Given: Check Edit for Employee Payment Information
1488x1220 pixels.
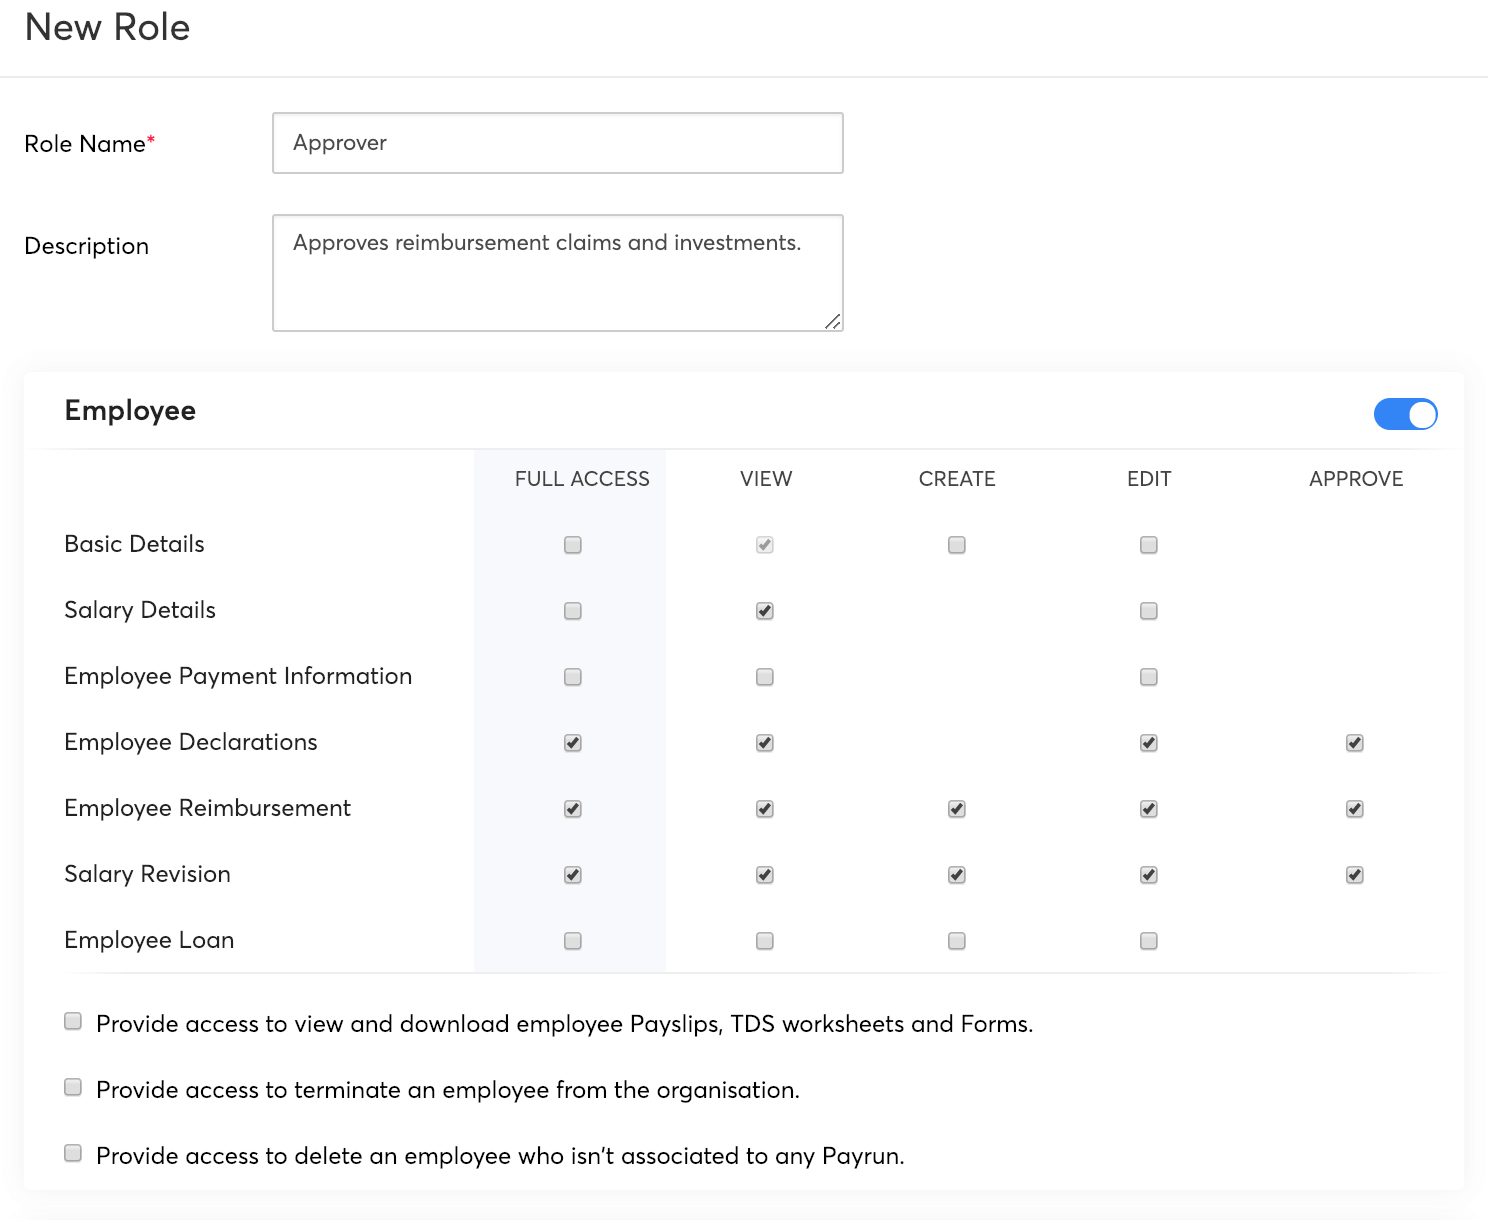Looking at the screenshot, I should click(x=1149, y=677).
